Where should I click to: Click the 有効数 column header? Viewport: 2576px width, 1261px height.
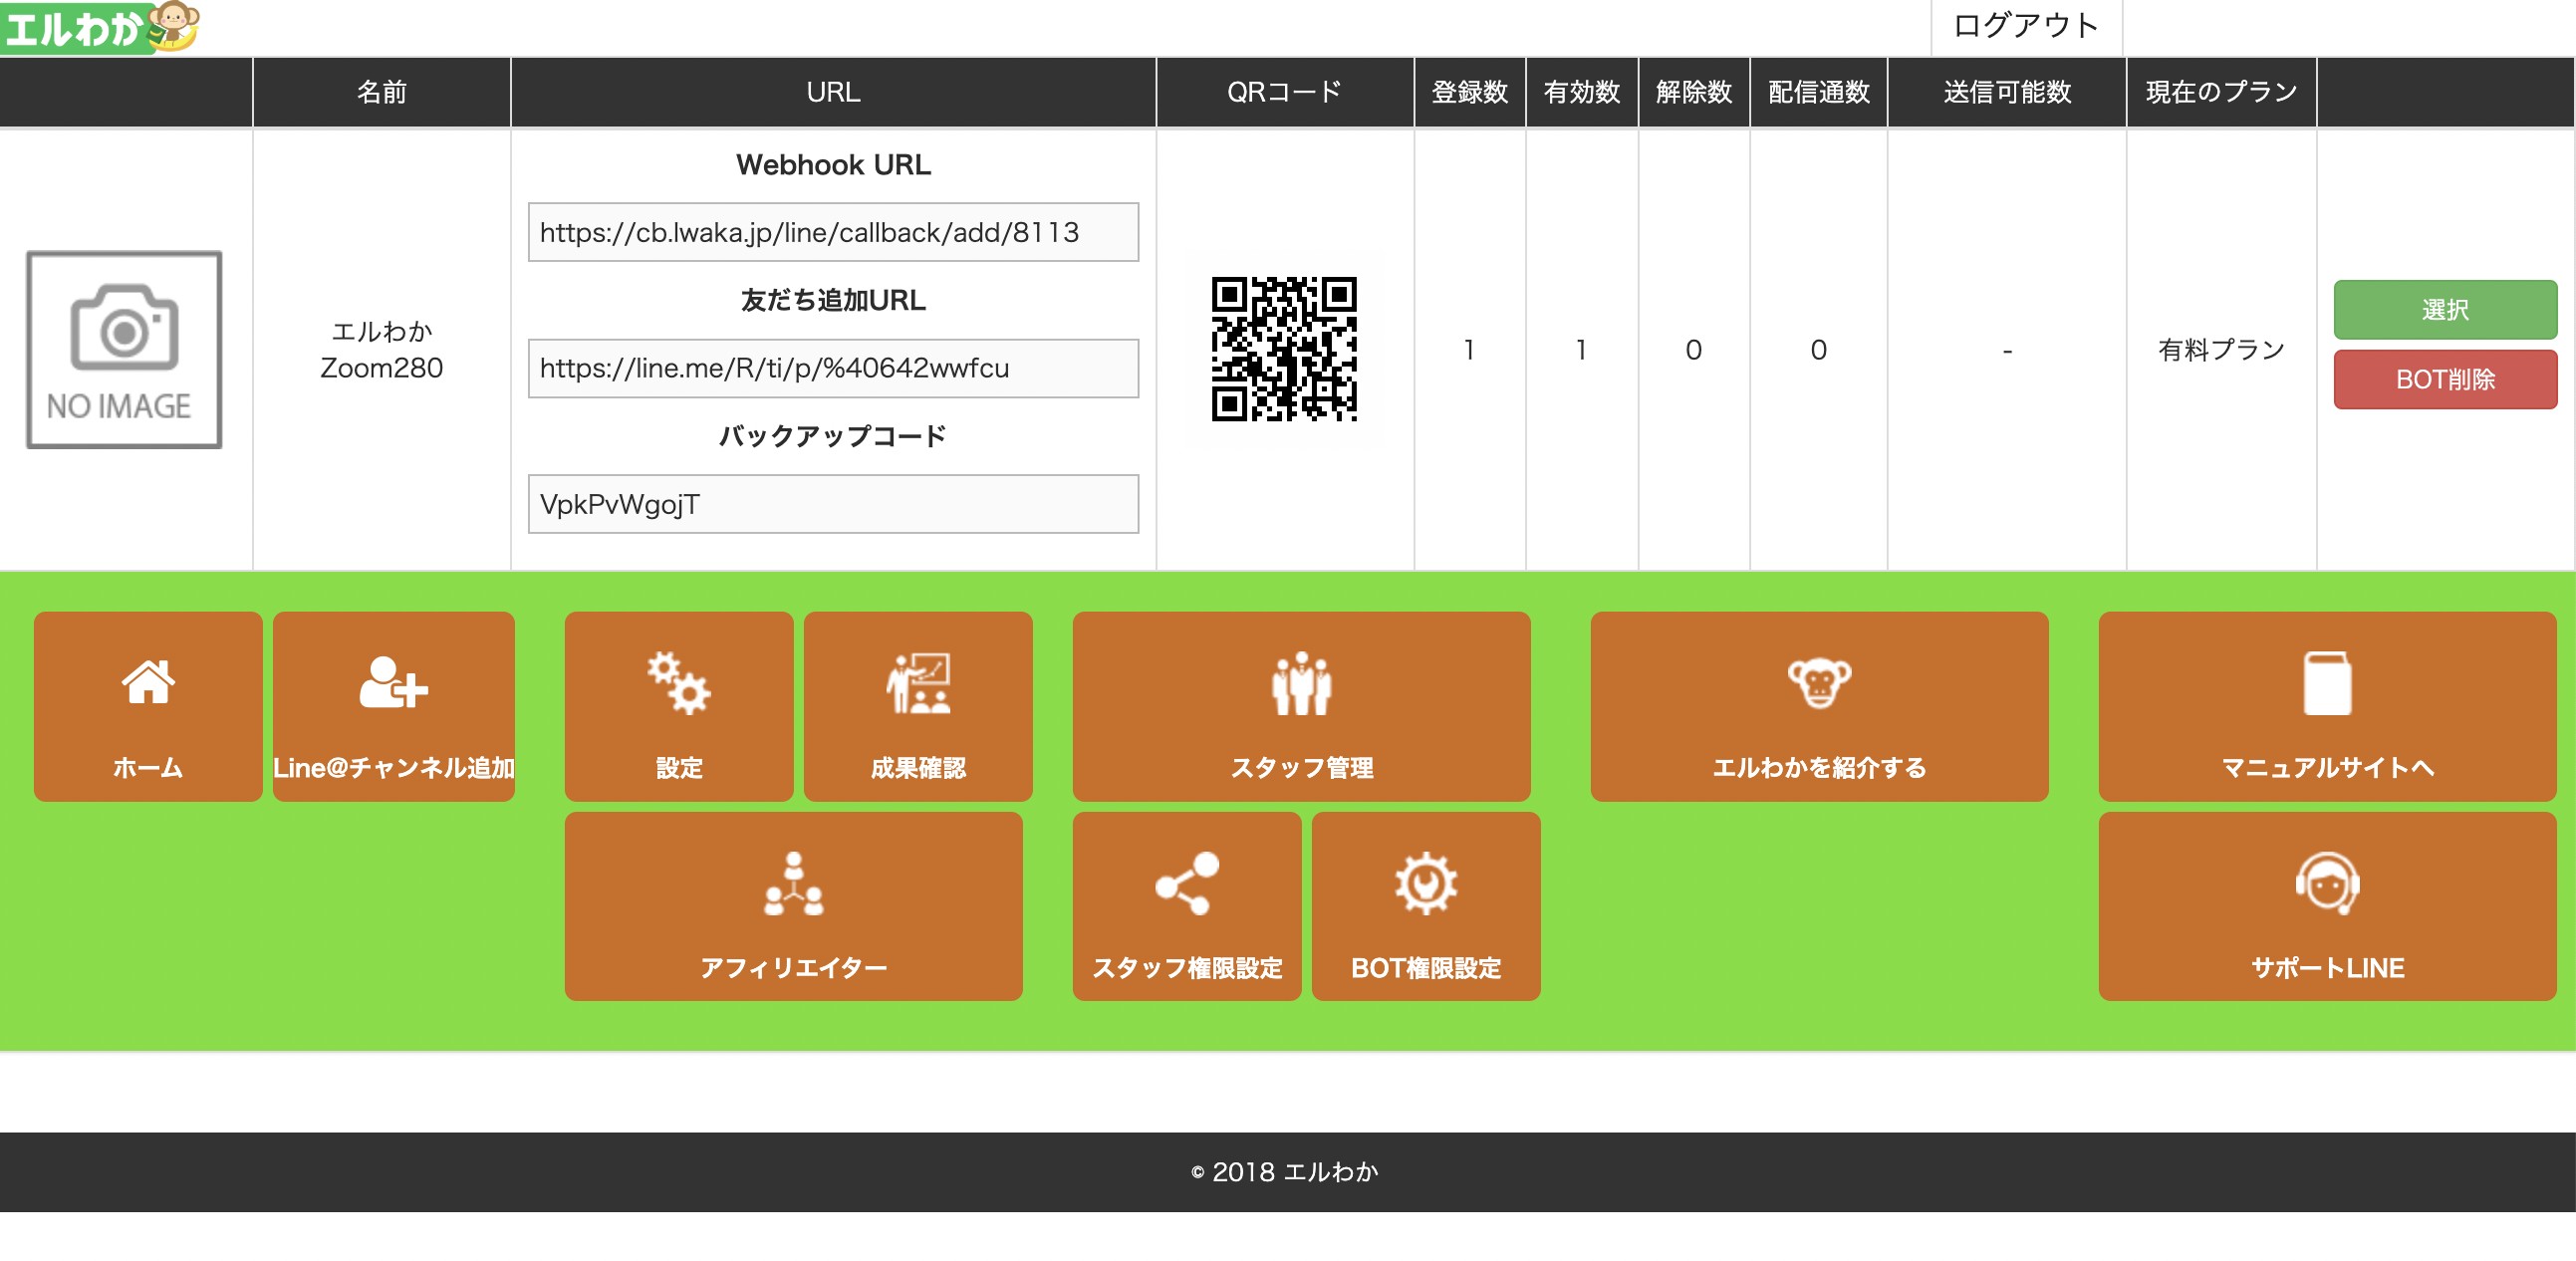point(1581,92)
